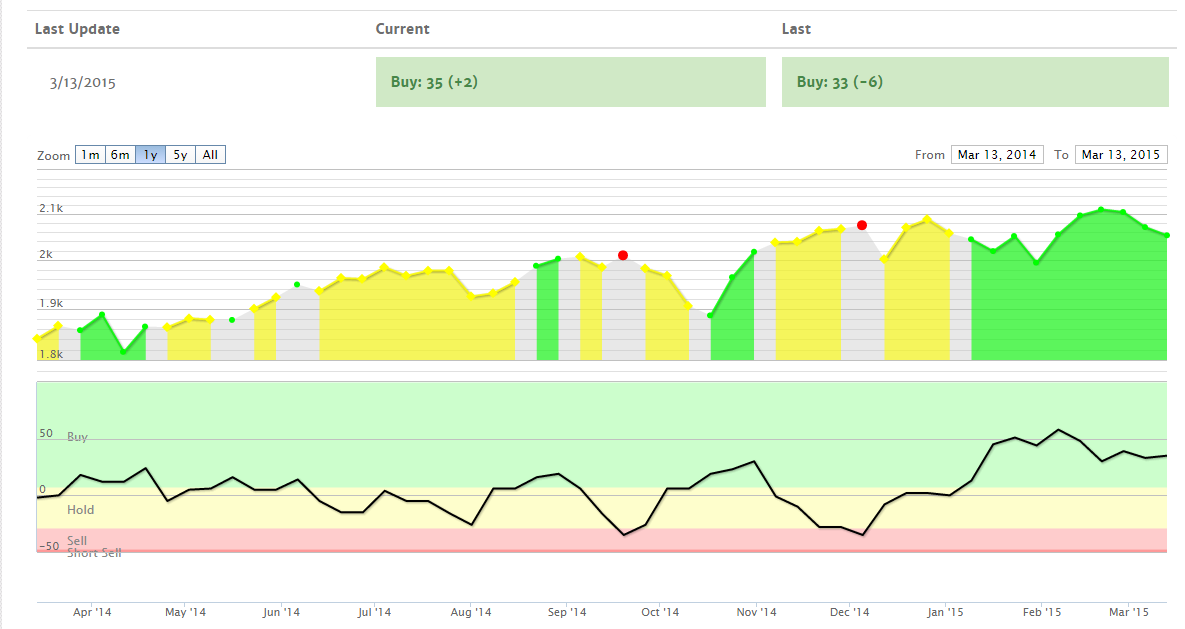Select the 1y zoom range
1185x629 pixels.
150,155
